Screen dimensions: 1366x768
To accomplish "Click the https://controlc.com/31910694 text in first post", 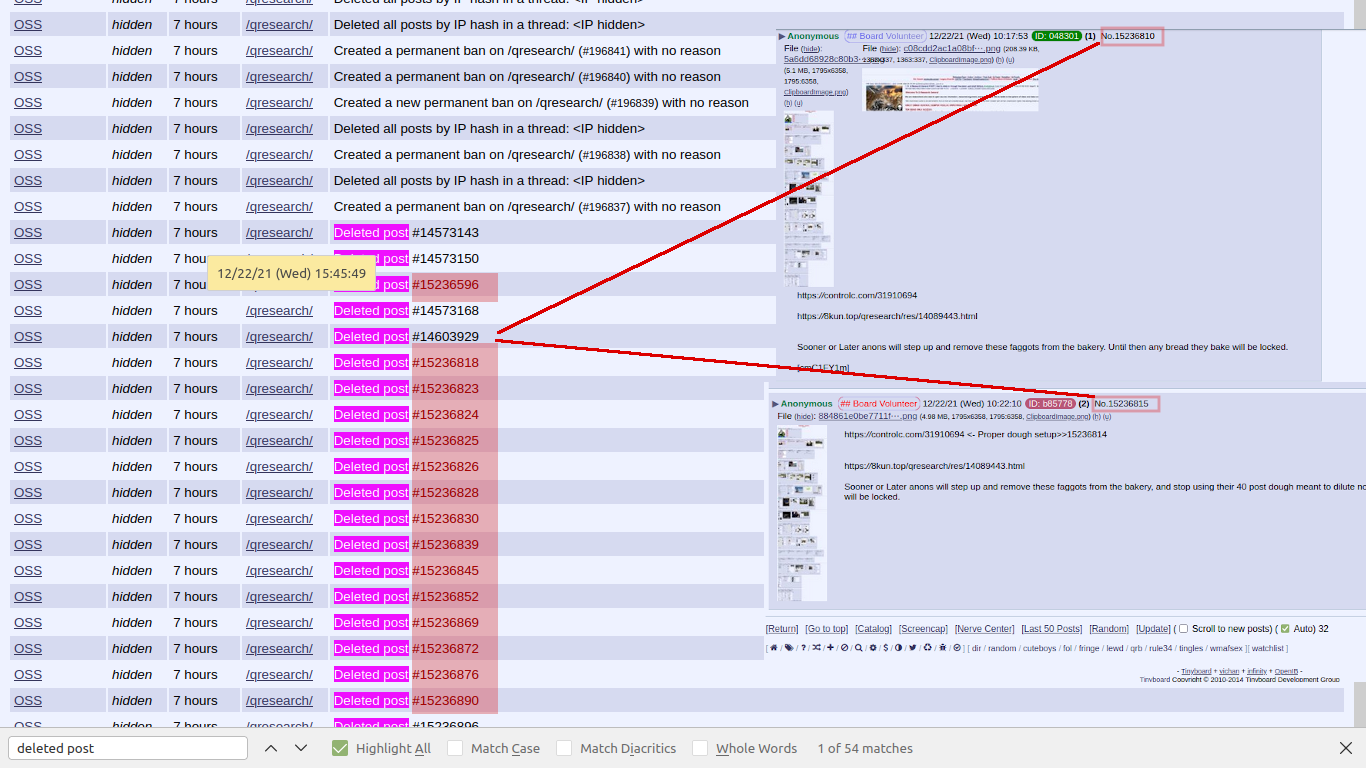I will coord(857,295).
